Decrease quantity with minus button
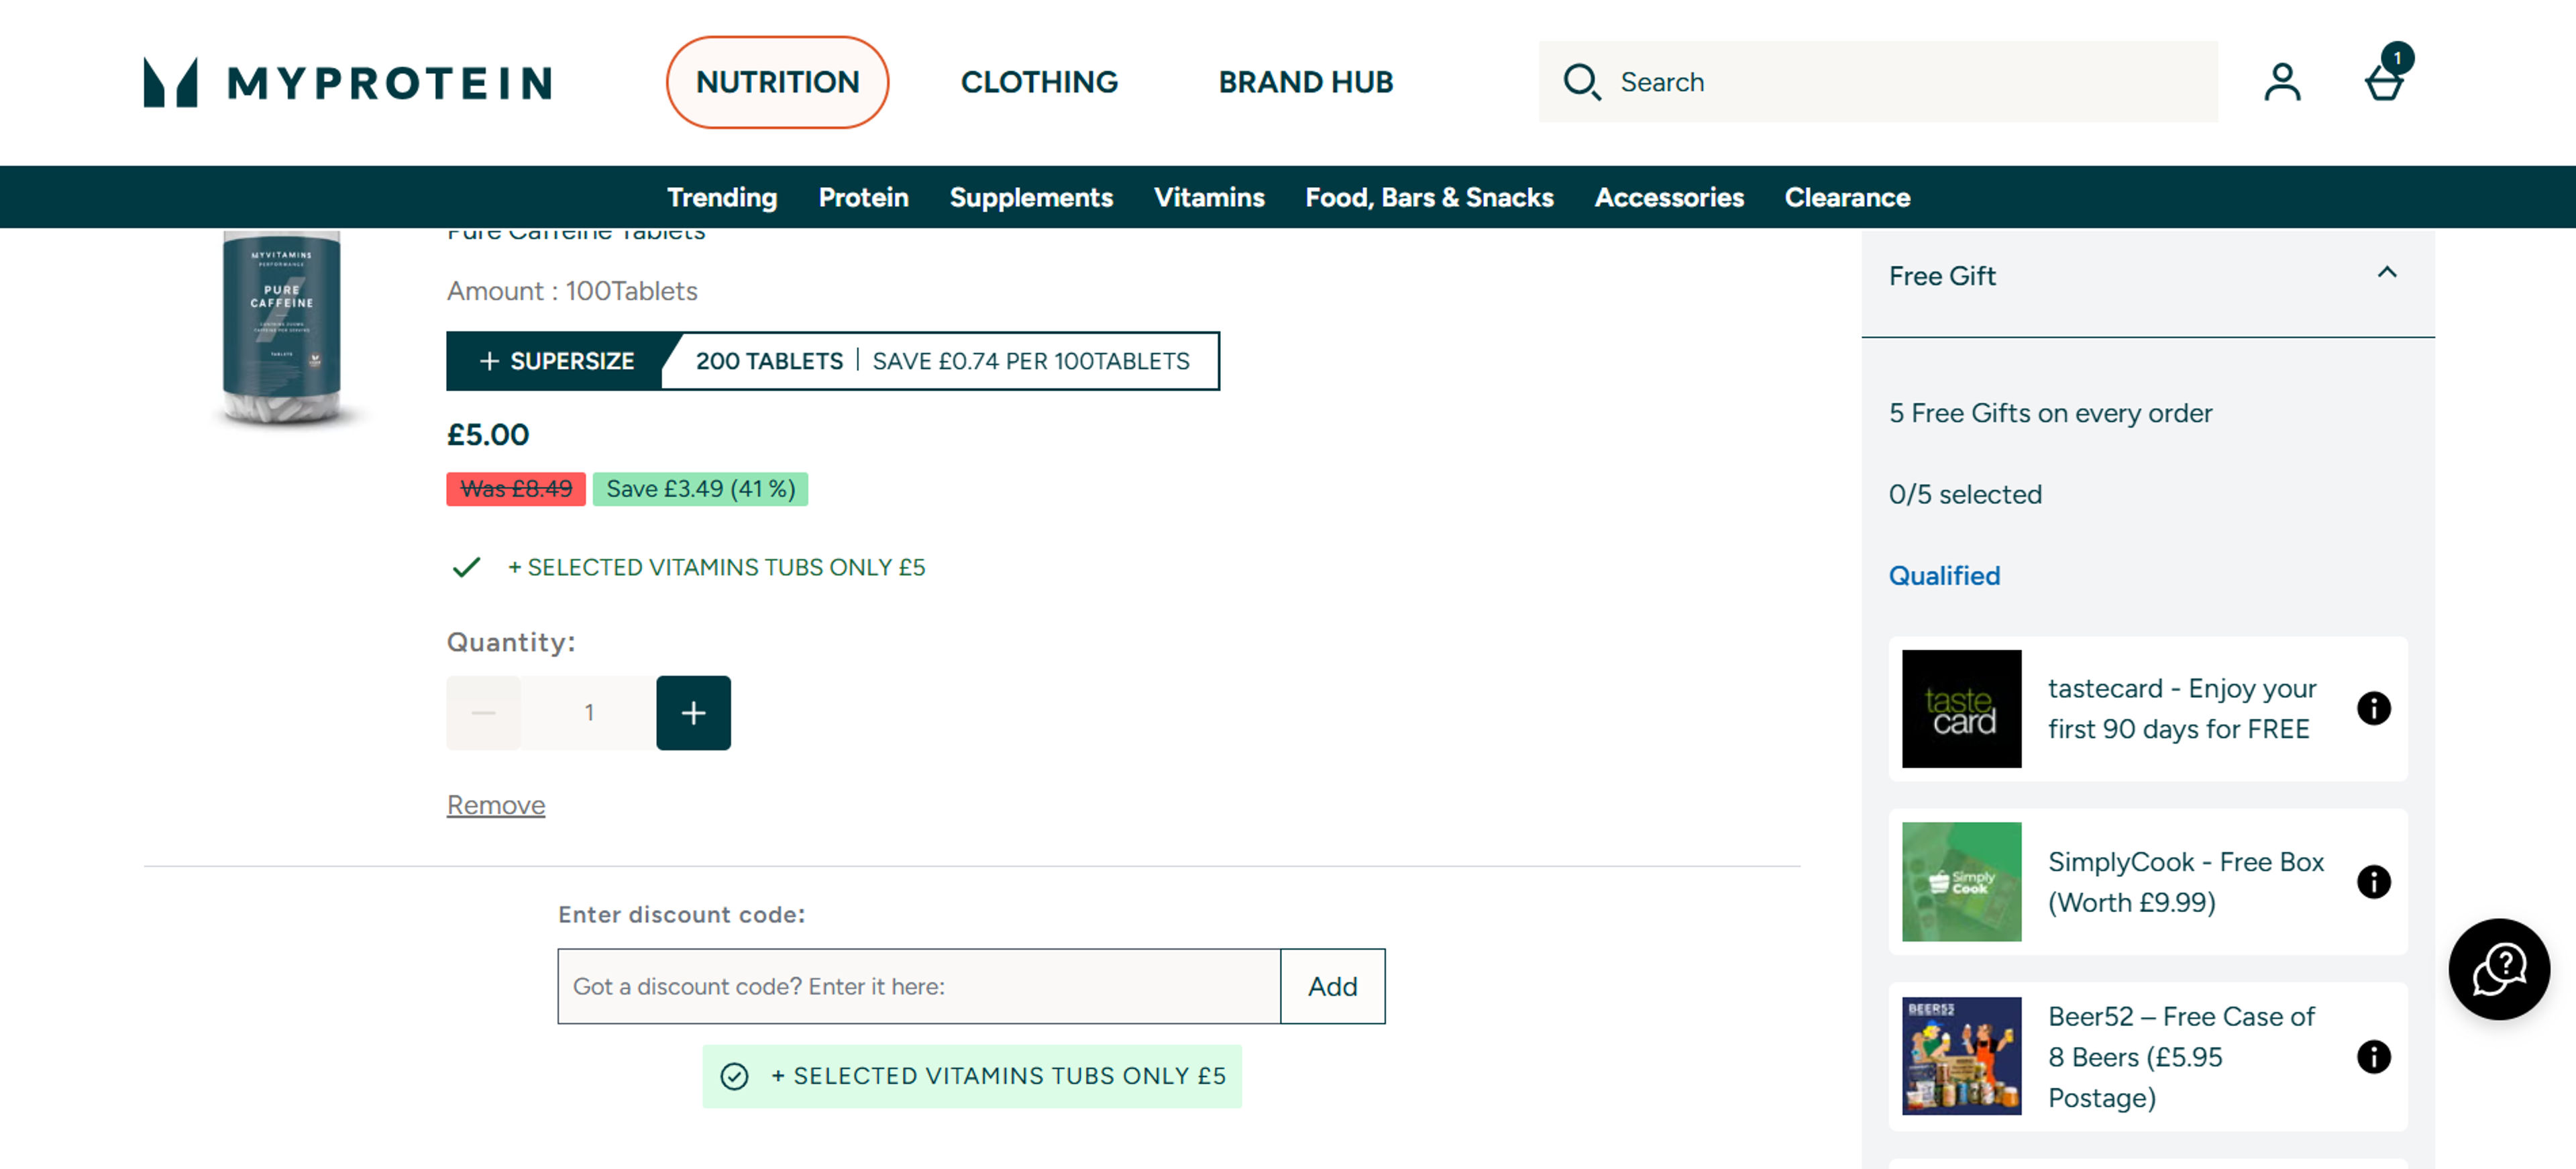The height and width of the screenshot is (1169, 2576). coord(483,712)
